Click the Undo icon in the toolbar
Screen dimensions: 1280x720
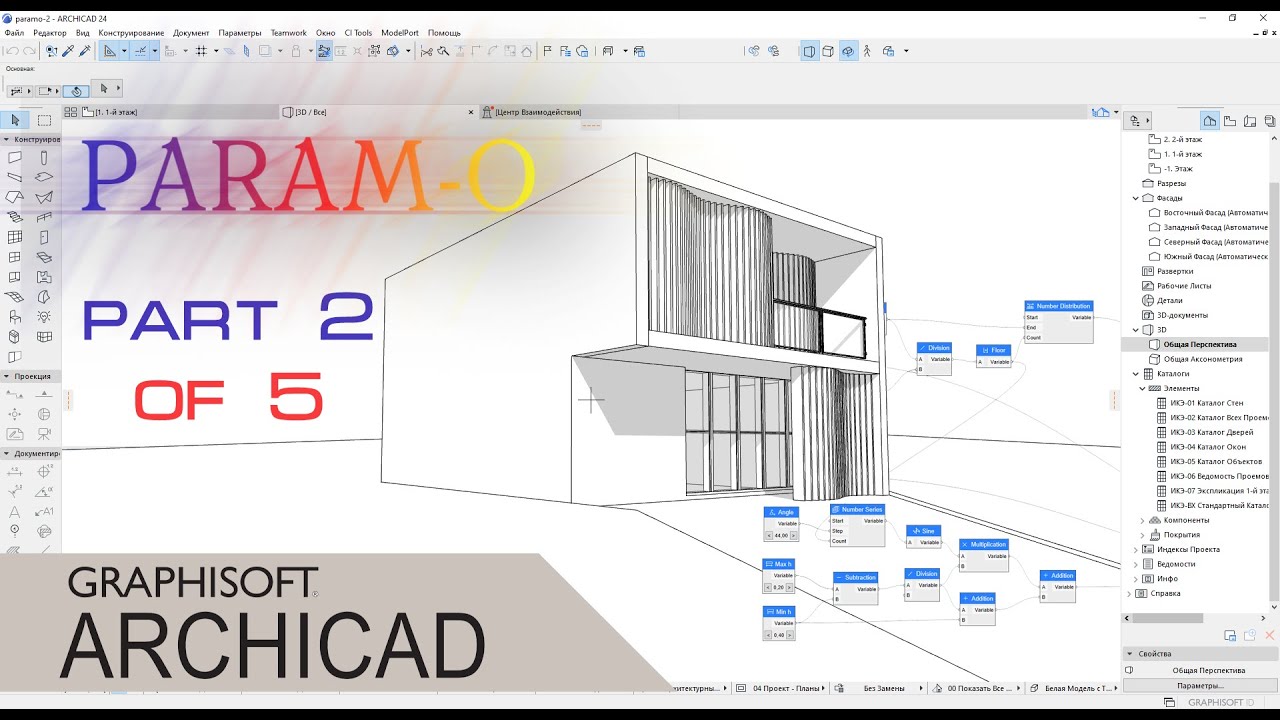[11, 51]
